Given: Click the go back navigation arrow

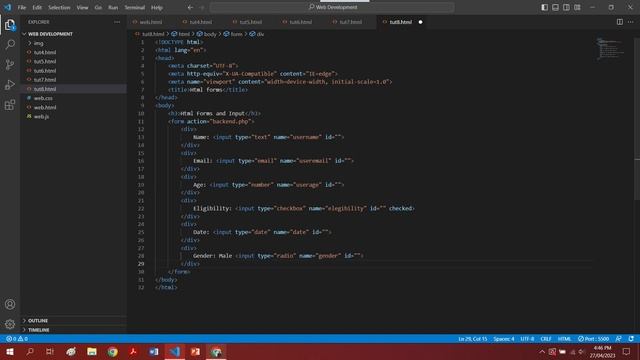Looking at the screenshot, I should coord(190,7).
